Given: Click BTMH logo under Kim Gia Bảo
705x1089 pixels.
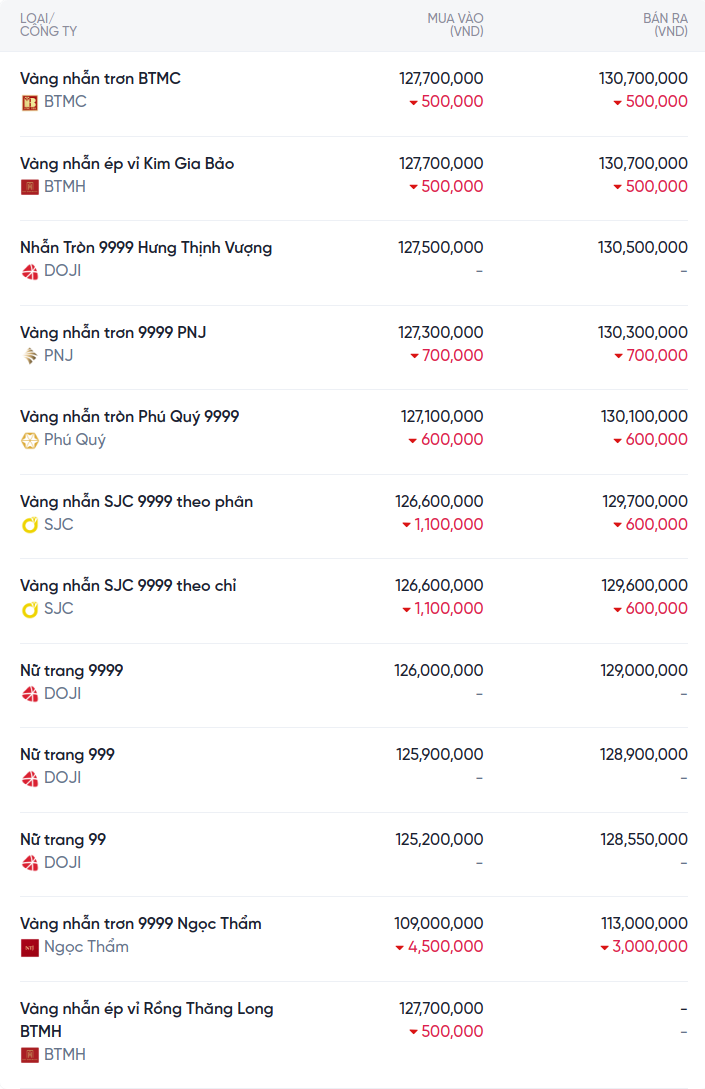Looking at the screenshot, I should point(29,187).
